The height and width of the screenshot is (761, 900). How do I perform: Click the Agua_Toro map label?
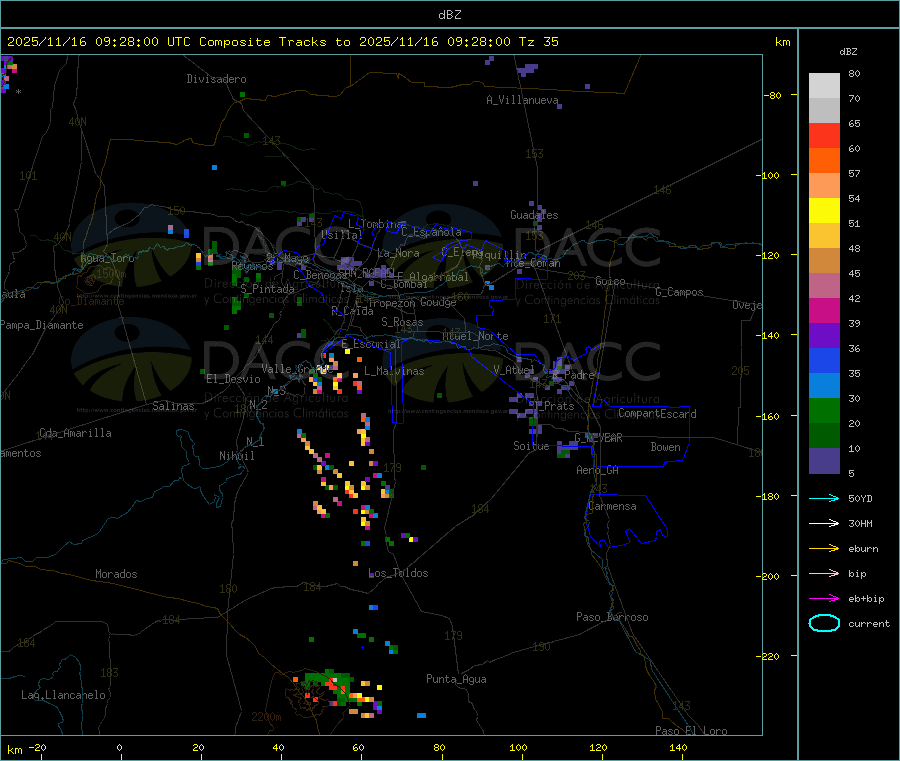tap(107, 258)
